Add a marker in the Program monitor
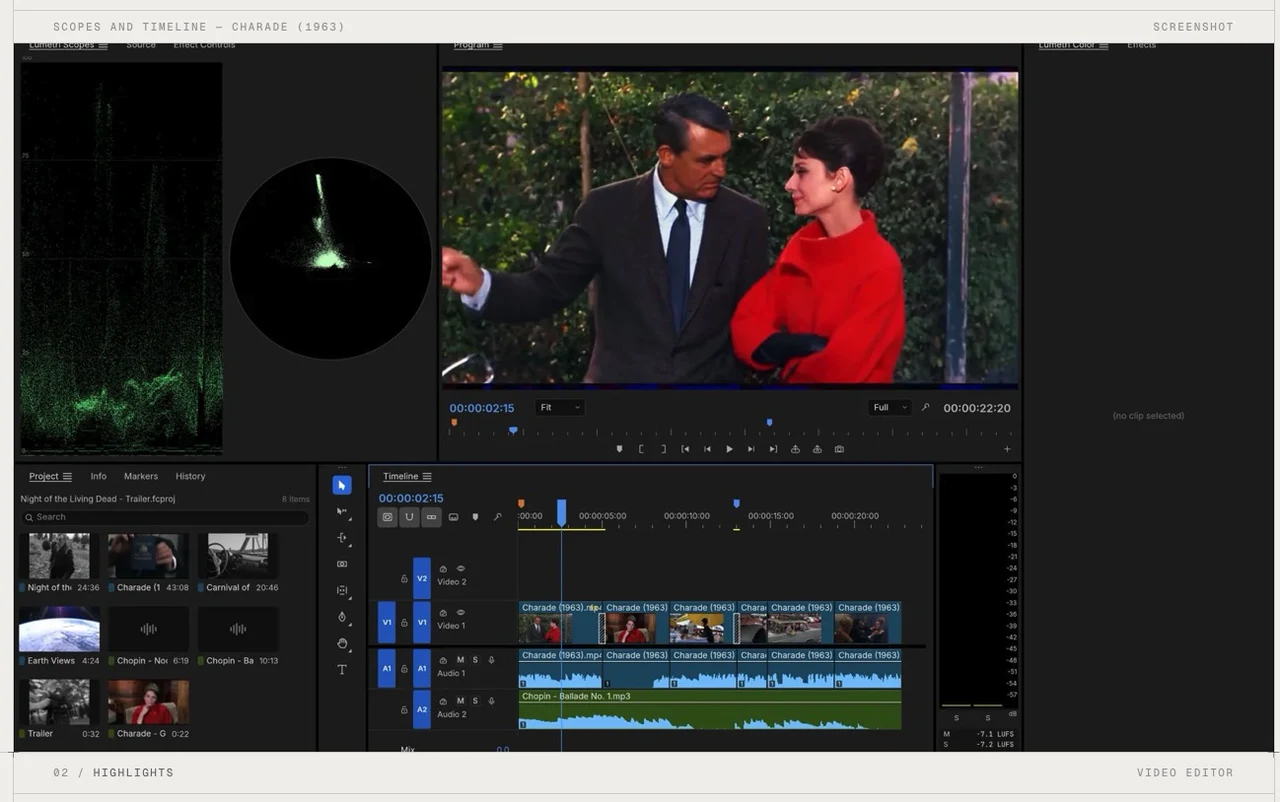Screen dimensions: 1280x802 point(619,449)
